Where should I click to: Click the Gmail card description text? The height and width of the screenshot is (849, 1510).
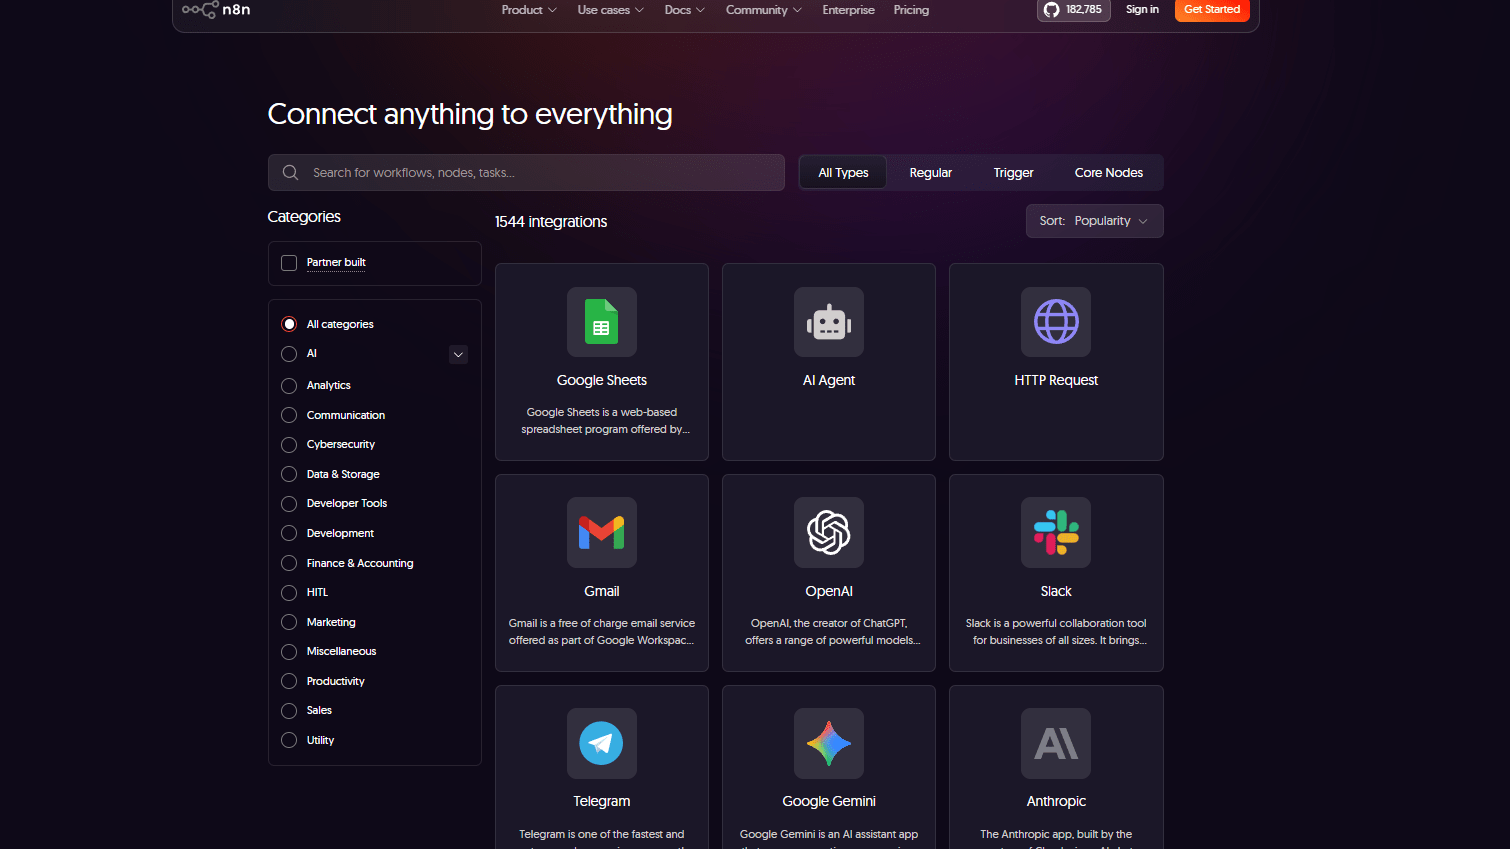click(601, 632)
